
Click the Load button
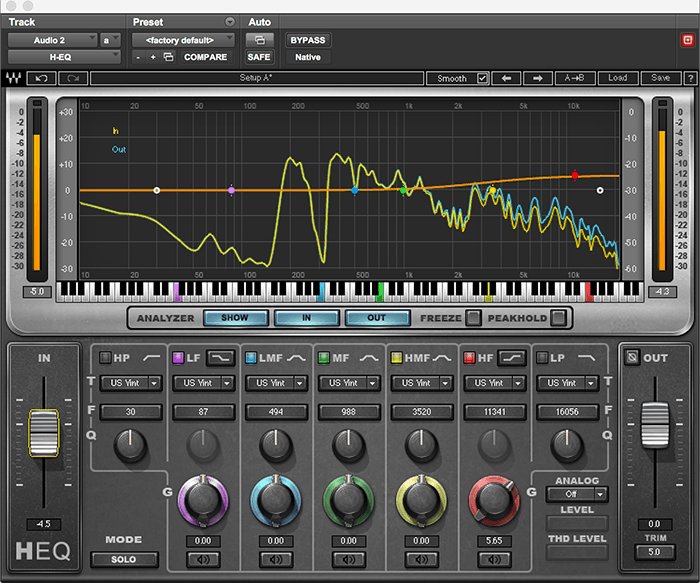pyautogui.click(x=617, y=78)
